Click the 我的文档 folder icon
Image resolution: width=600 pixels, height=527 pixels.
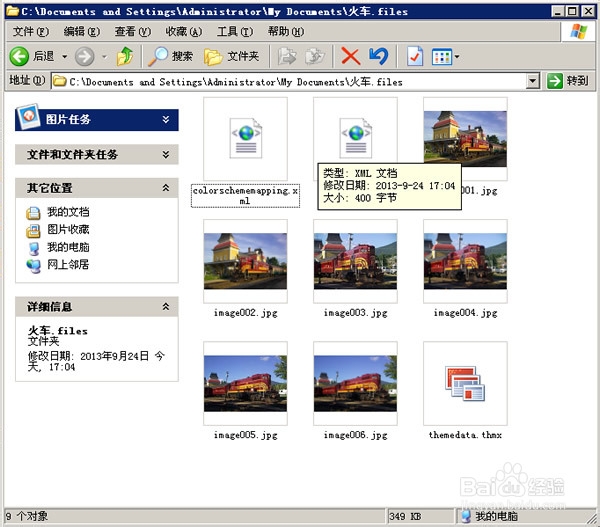pos(33,213)
